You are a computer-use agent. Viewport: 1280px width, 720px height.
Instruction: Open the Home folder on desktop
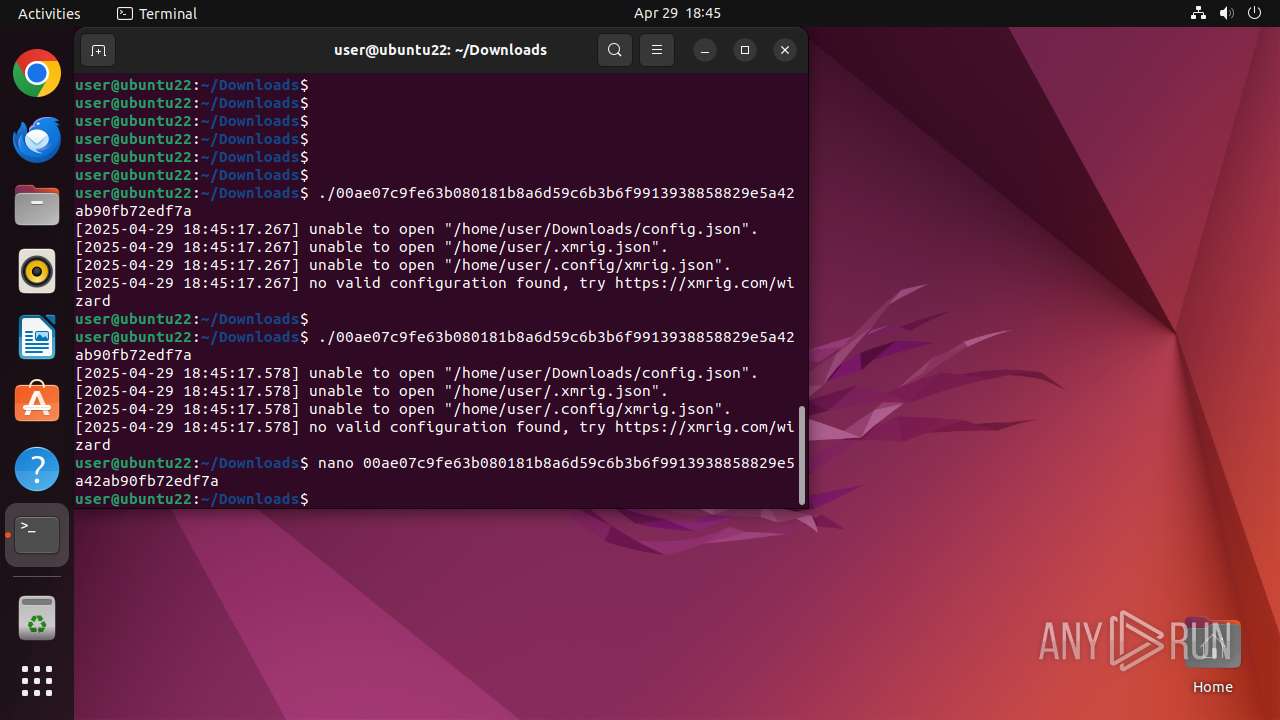point(1212,656)
